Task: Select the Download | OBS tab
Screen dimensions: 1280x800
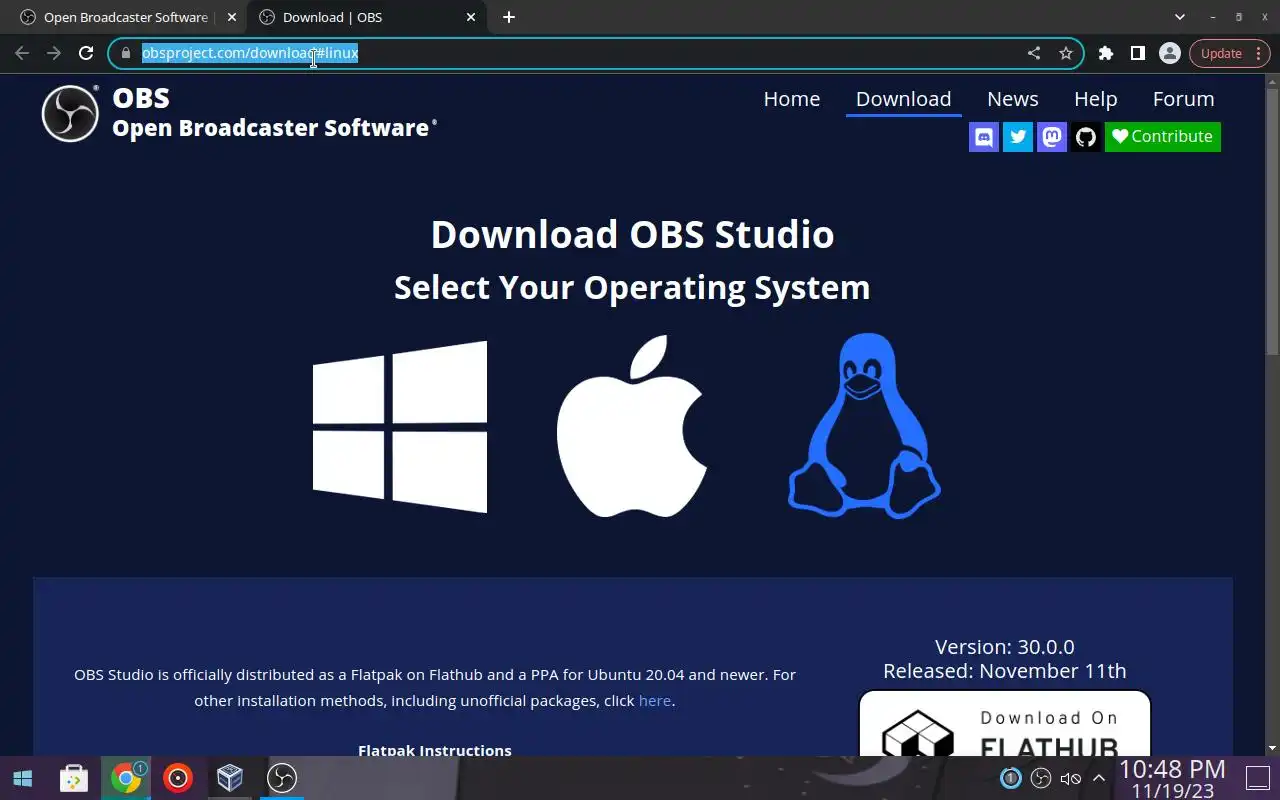Action: click(x=368, y=17)
